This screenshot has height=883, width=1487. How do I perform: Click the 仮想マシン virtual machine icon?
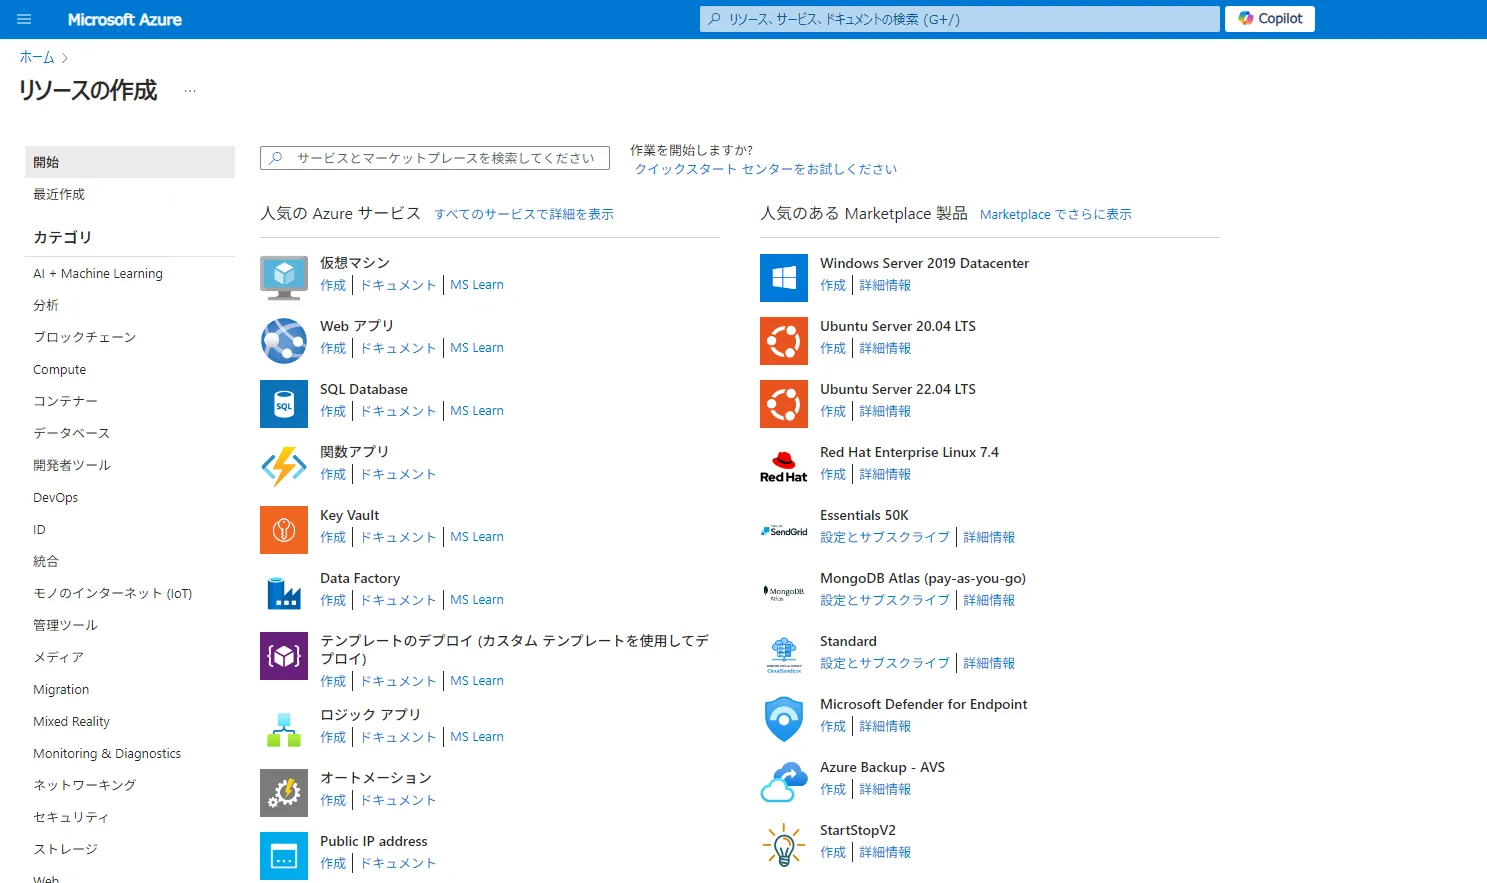284,278
